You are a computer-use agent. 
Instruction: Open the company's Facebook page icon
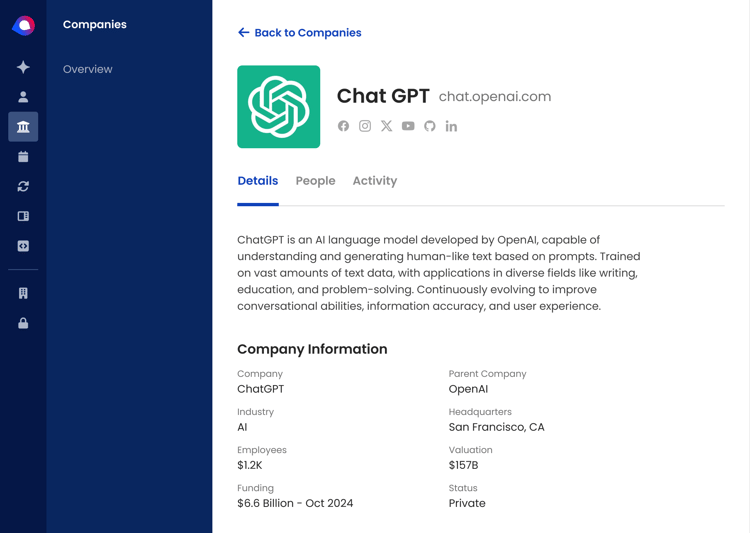(343, 126)
